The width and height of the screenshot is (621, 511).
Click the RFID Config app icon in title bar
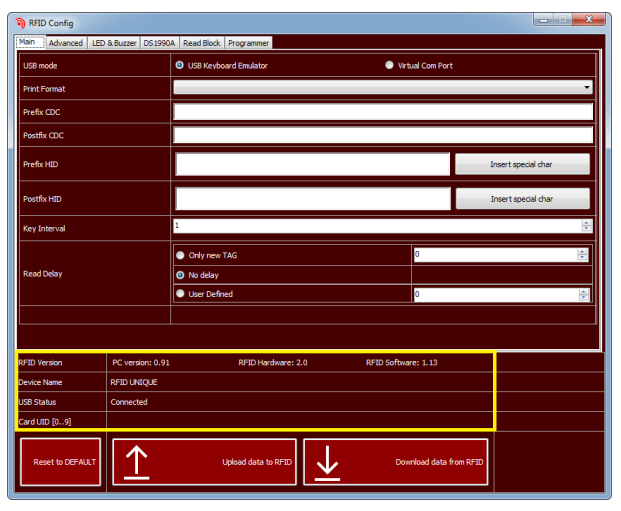pos(20,23)
